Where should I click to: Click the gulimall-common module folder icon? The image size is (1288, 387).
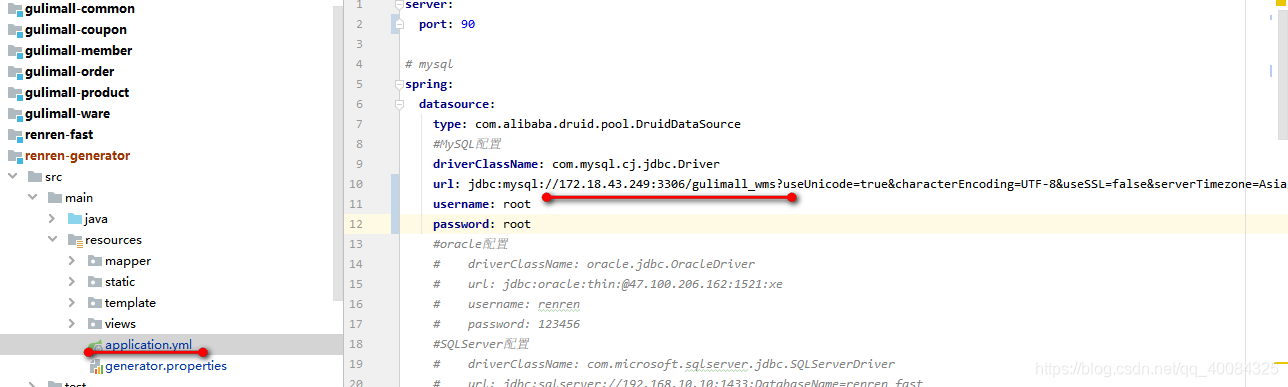click(15, 8)
